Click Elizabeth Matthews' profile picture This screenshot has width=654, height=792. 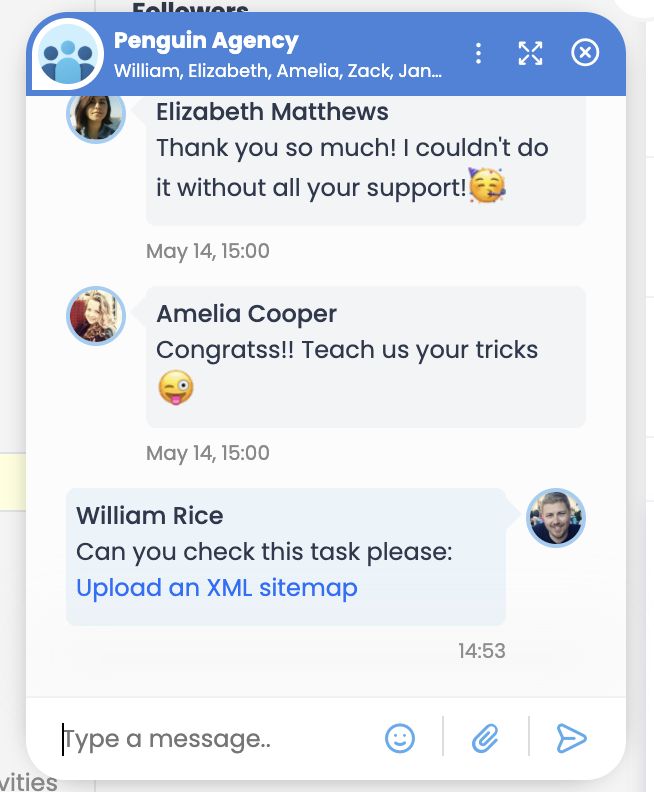point(96,116)
